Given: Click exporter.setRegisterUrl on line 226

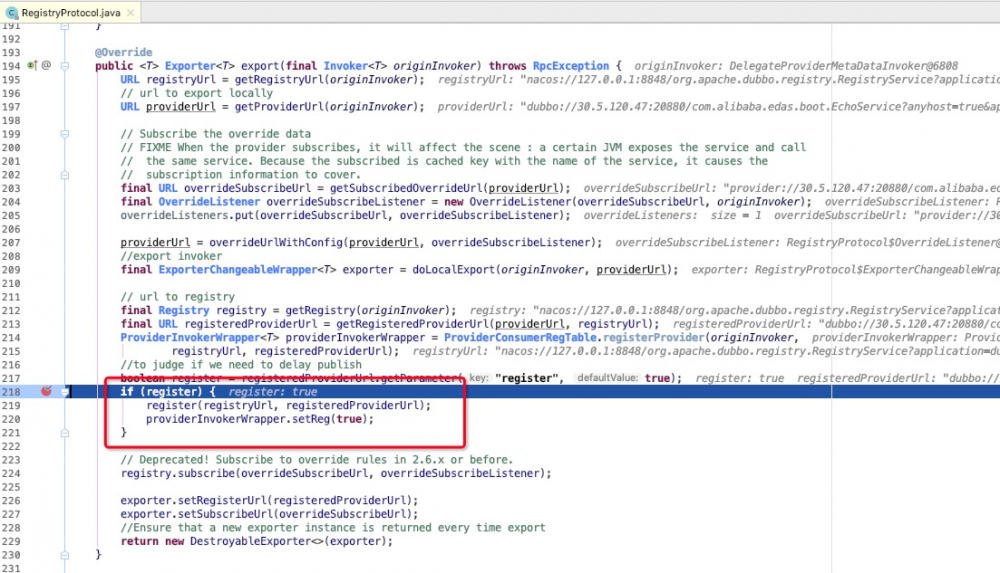Looking at the screenshot, I should point(193,500).
